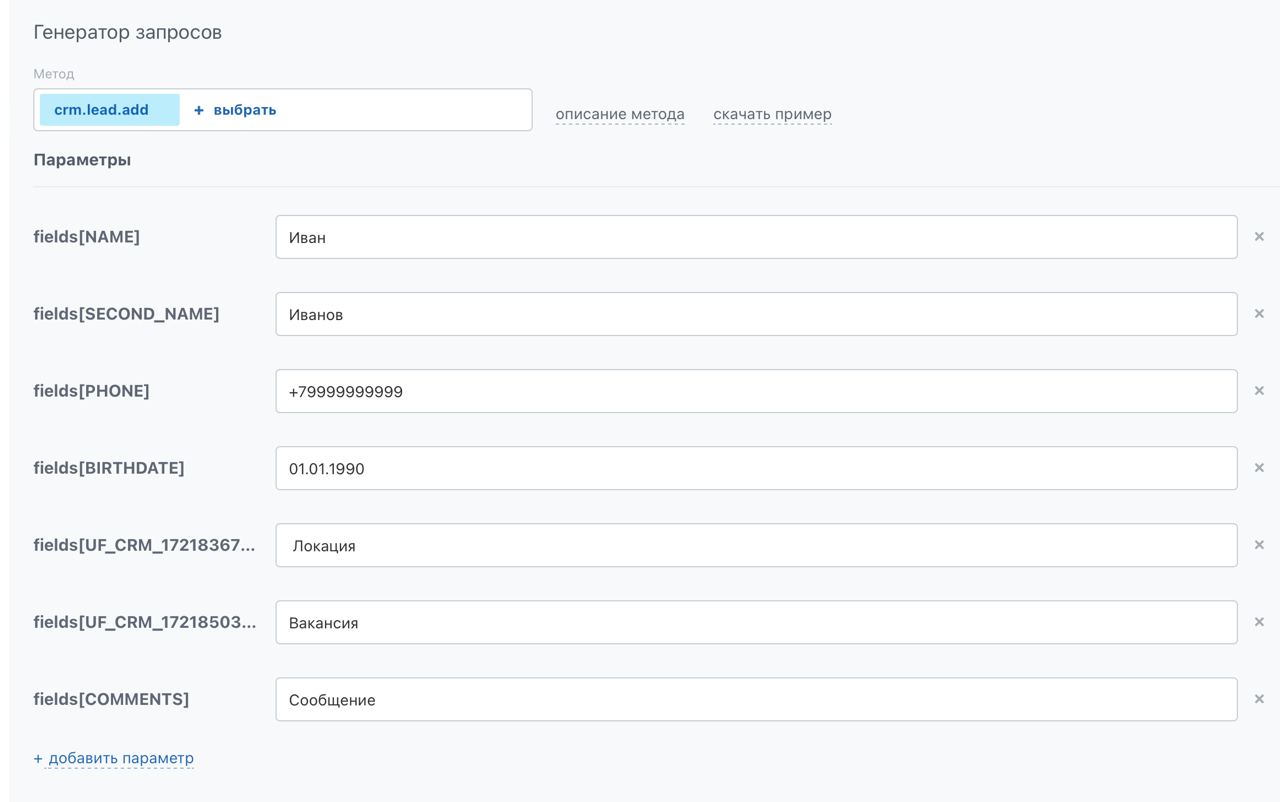Click the comments field containing Сообщение
This screenshot has height=802, width=1280.
point(756,699)
